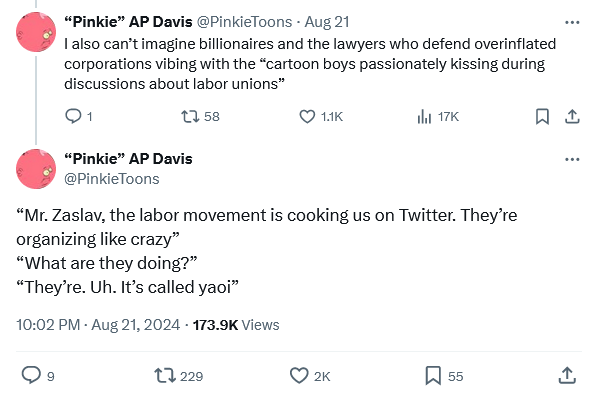
Task: Open PinkieToons avatar on the main tweet
Action: (36, 169)
